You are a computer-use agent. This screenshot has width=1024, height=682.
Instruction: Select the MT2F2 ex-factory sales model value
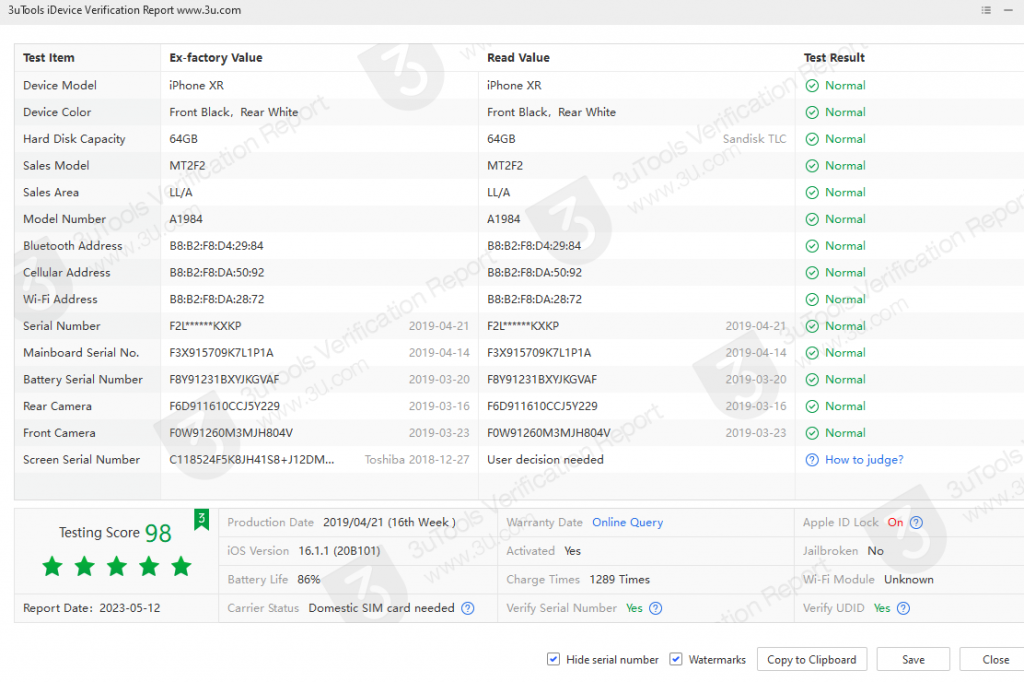[x=187, y=166]
